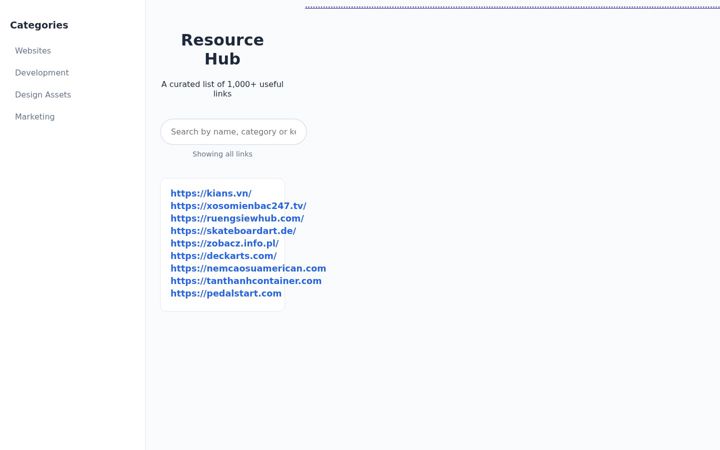
Task: Follow the tanthanhcontainer.com link
Action: click(246, 281)
